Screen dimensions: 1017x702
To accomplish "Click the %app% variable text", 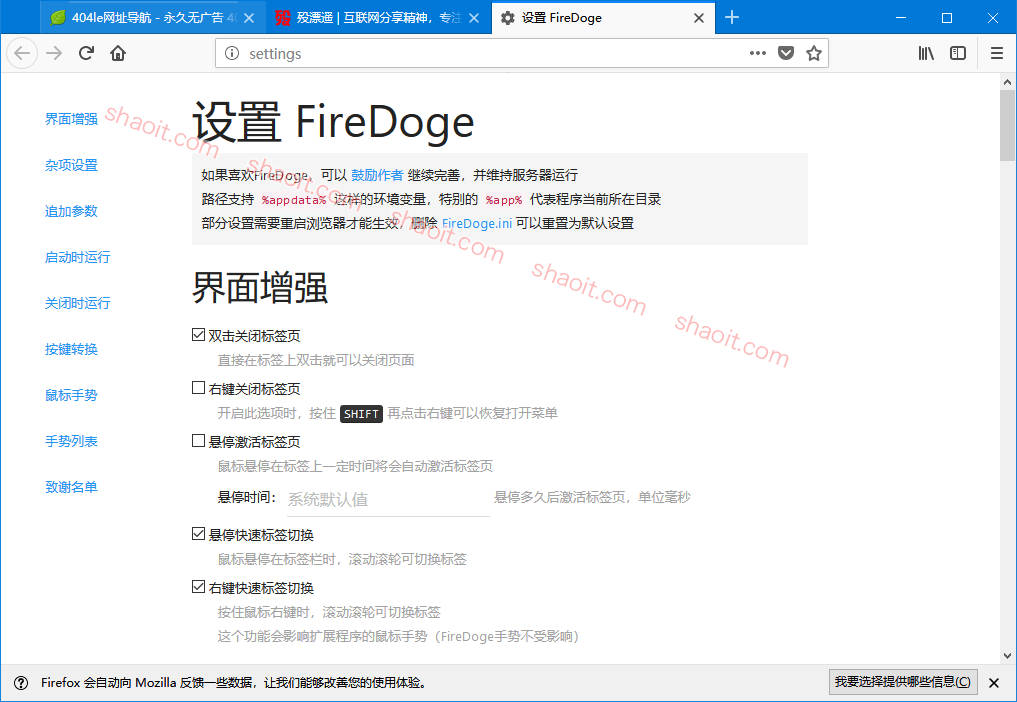I will point(504,200).
